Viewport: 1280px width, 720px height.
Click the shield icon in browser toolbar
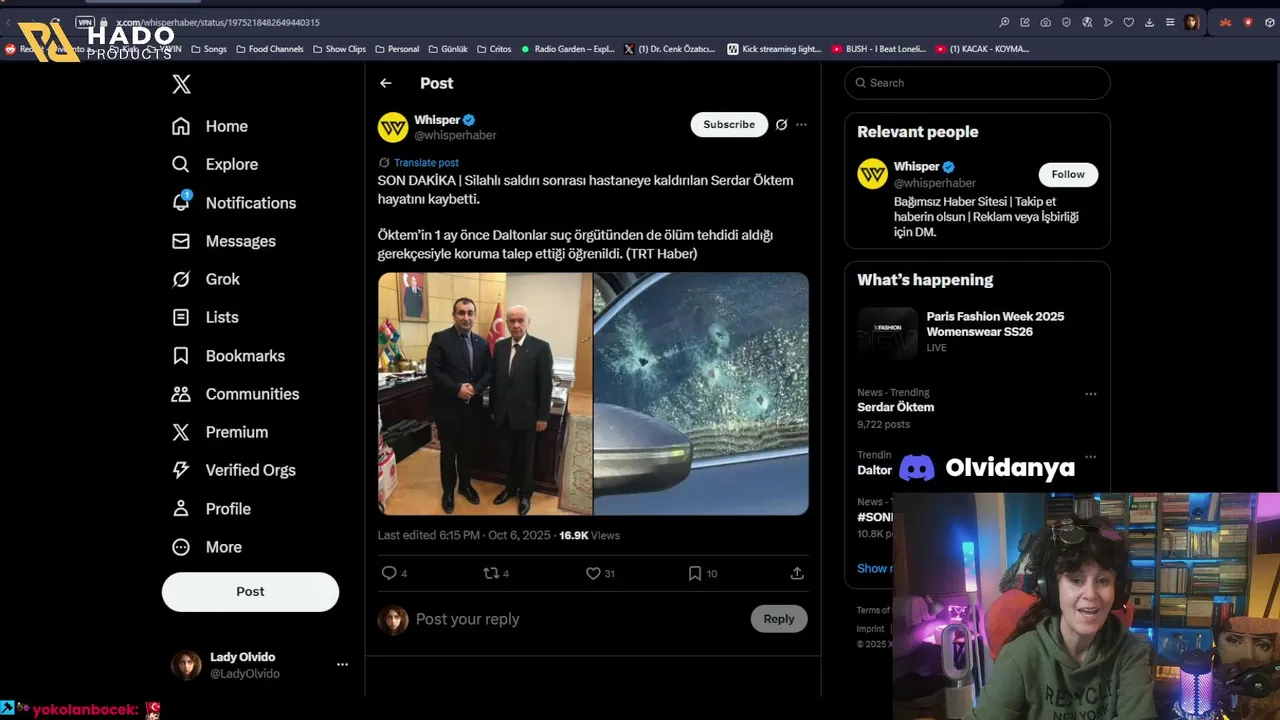pos(1066,22)
